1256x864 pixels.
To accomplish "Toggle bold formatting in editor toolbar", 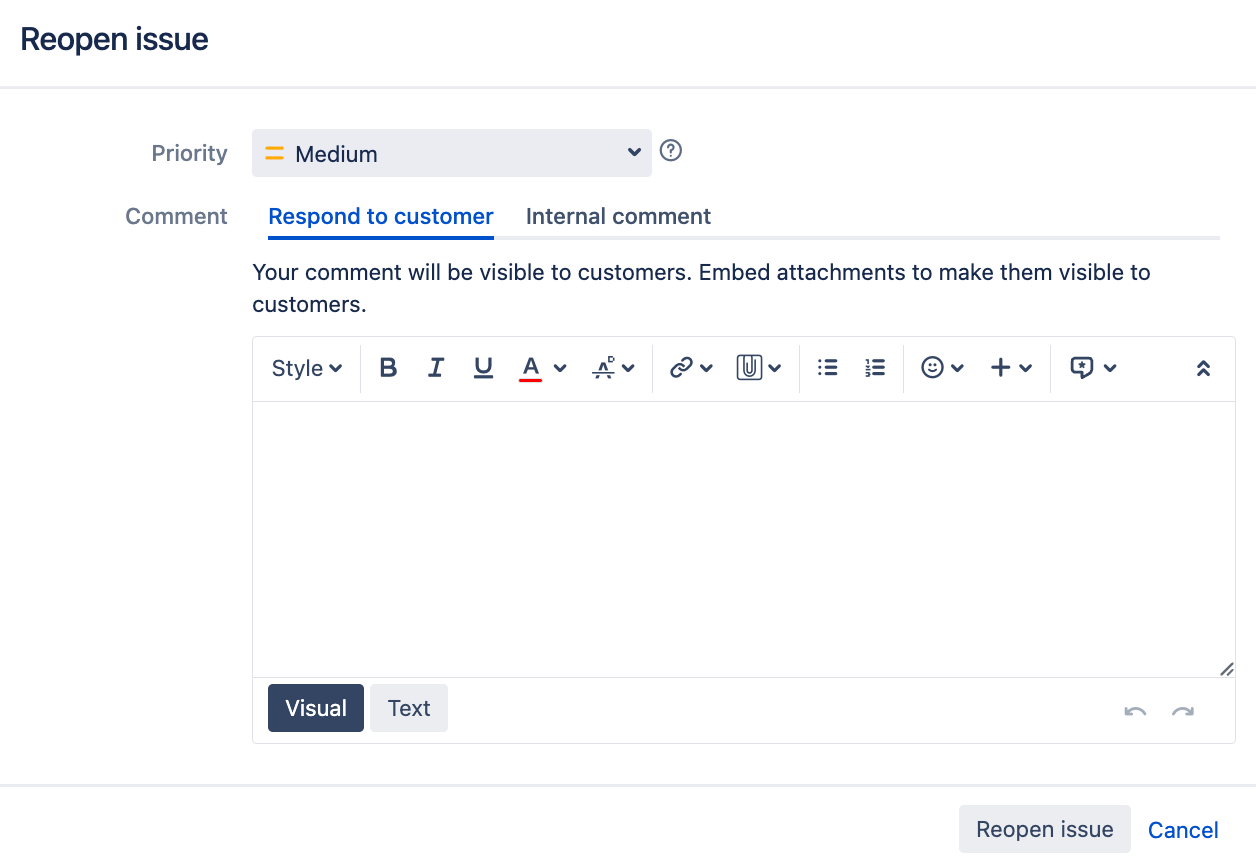I will click(389, 368).
